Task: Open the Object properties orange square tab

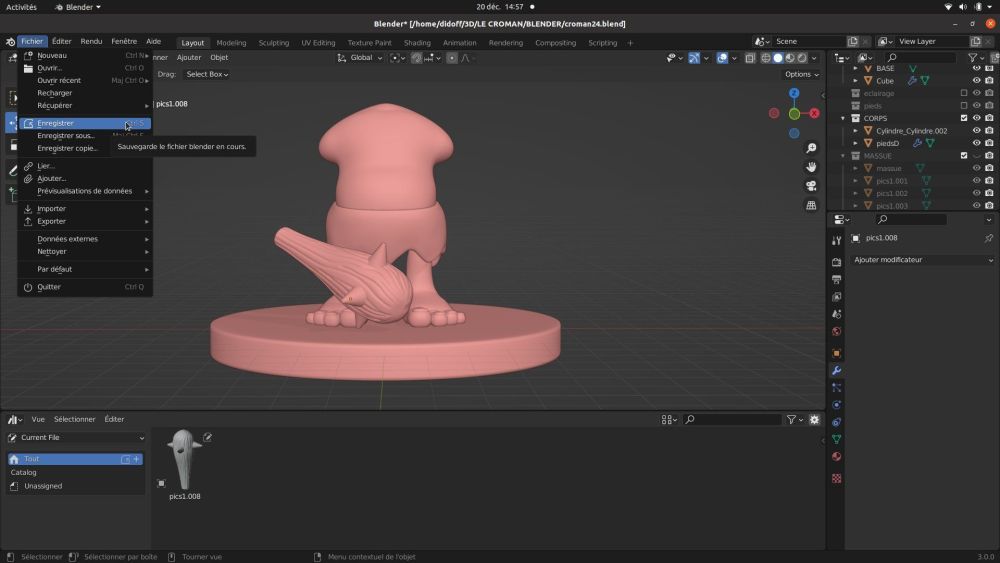Action: (836, 353)
